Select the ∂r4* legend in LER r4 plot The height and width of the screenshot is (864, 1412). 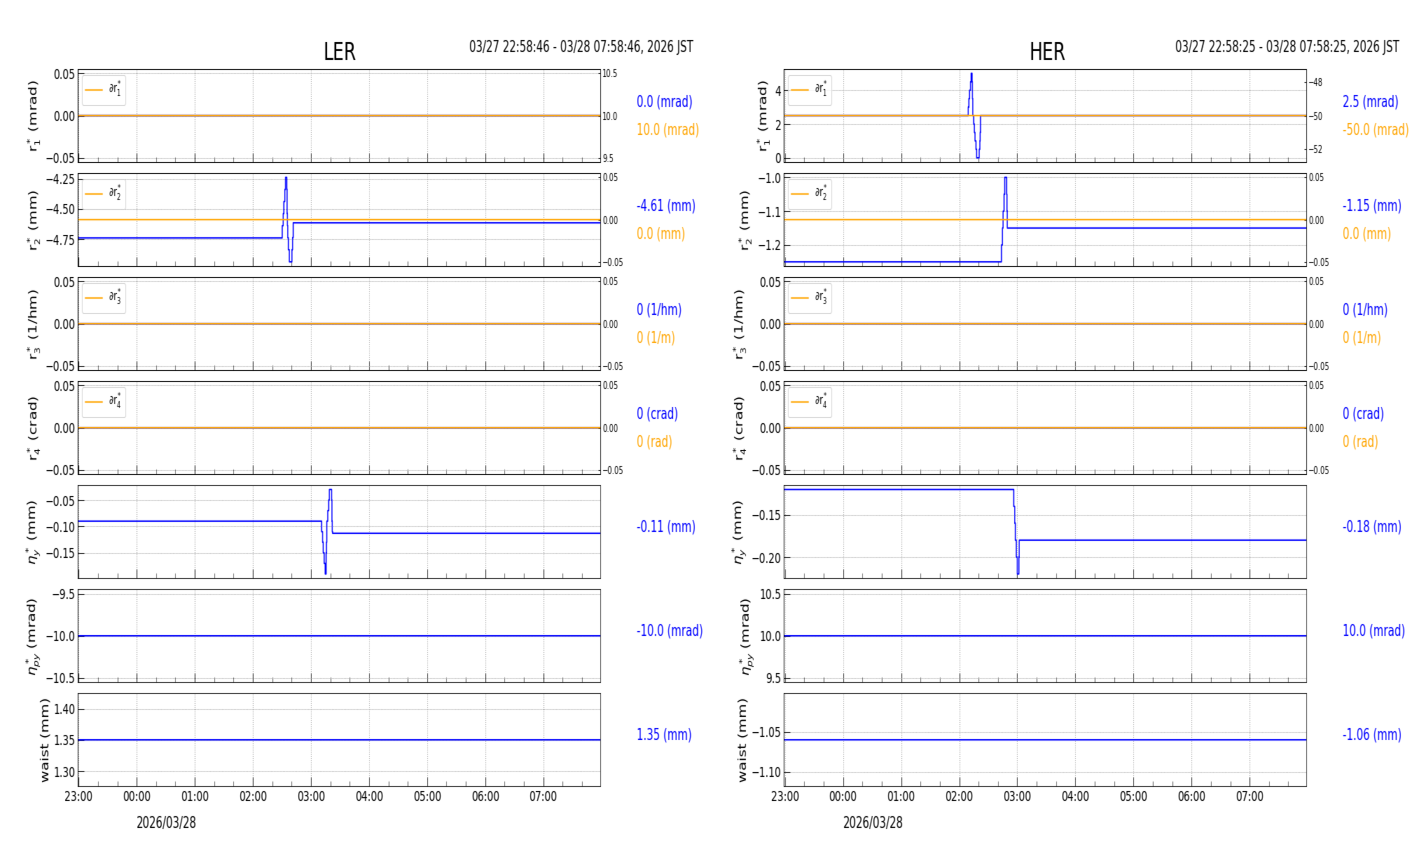pos(104,401)
